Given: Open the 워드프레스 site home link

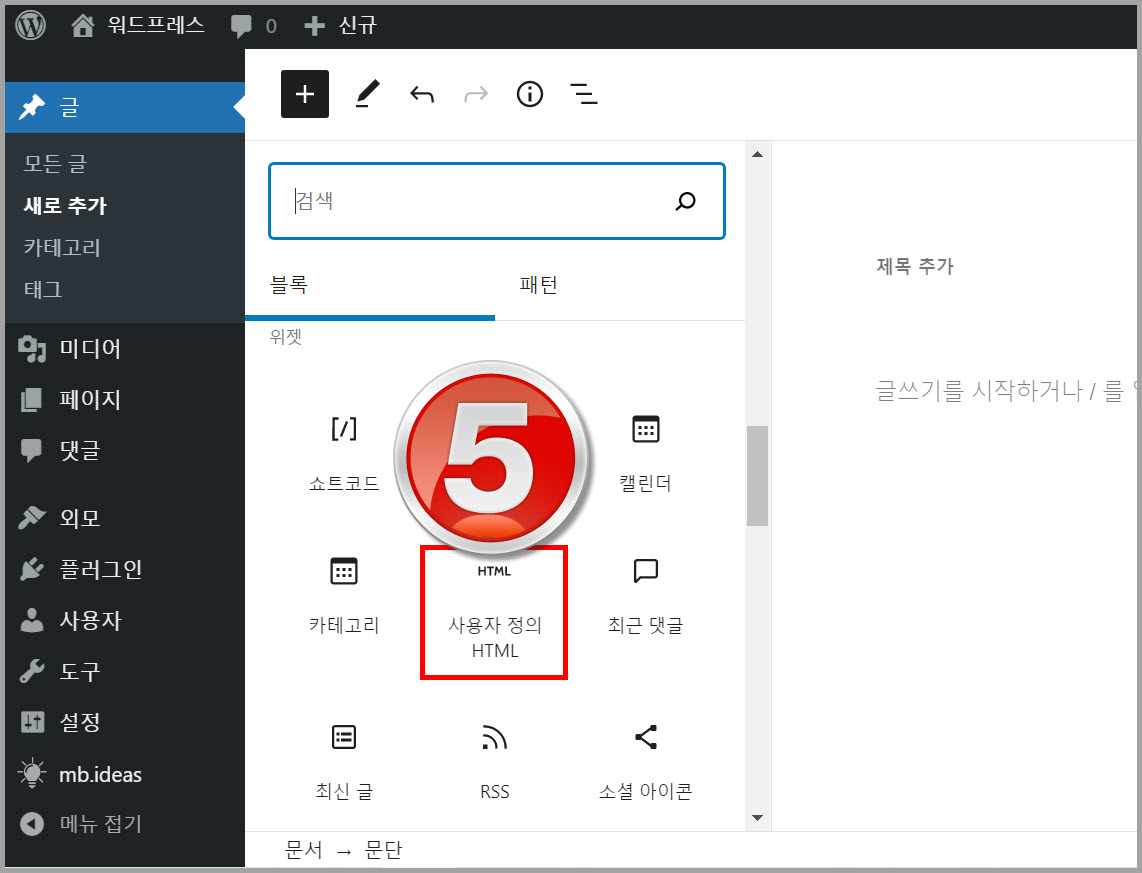Looking at the screenshot, I should pyautogui.click(x=138, y=25).
